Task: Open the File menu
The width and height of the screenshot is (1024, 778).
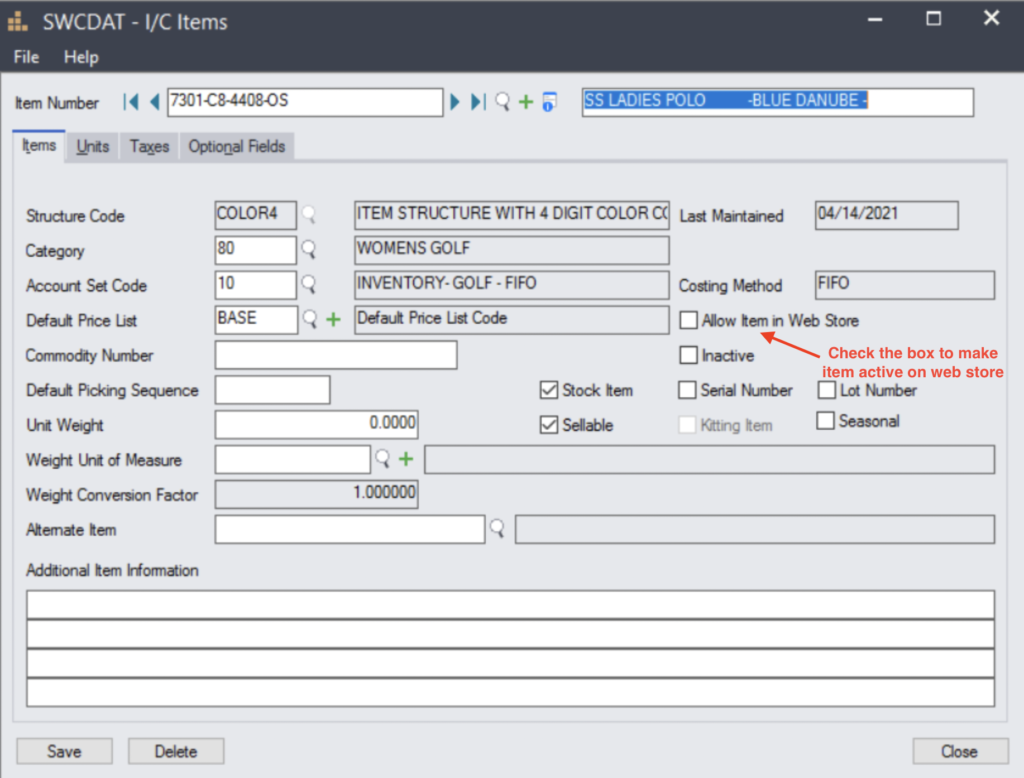Action: pyautogui.click(x=26, y=57)
